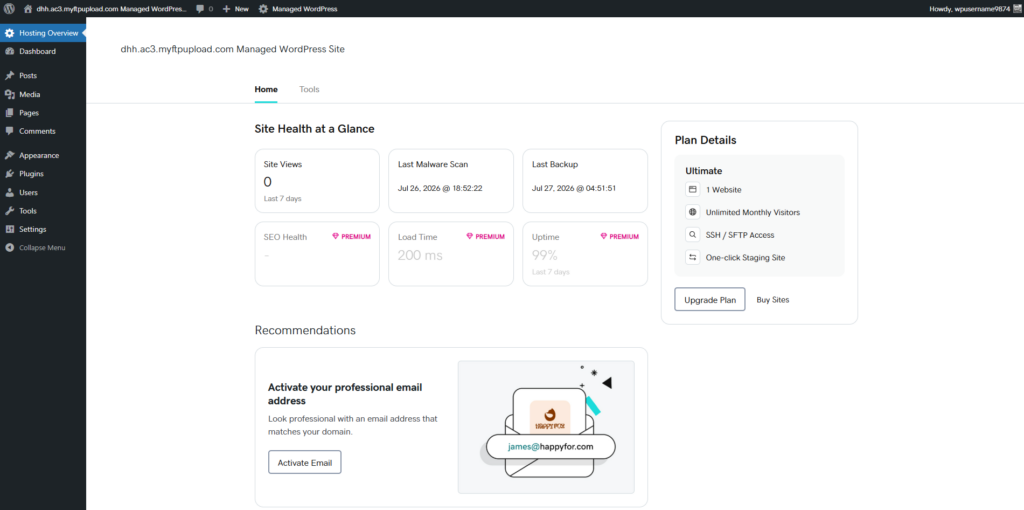Click the home icon beside site name
The width and height of the screenshot is (1024, 510).
pos(28,9)
